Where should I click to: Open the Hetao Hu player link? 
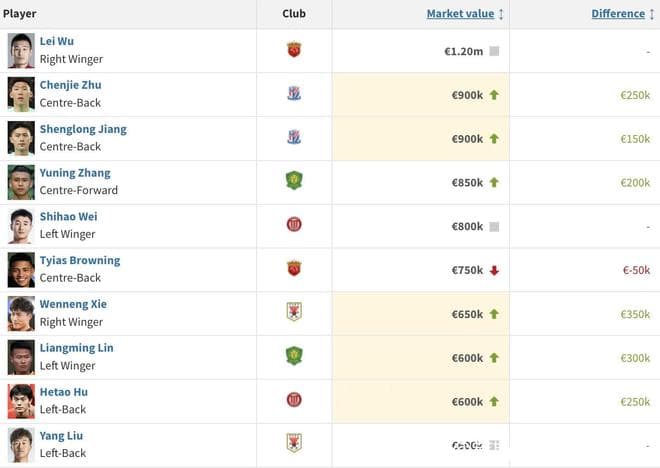(x=64, y=392)
